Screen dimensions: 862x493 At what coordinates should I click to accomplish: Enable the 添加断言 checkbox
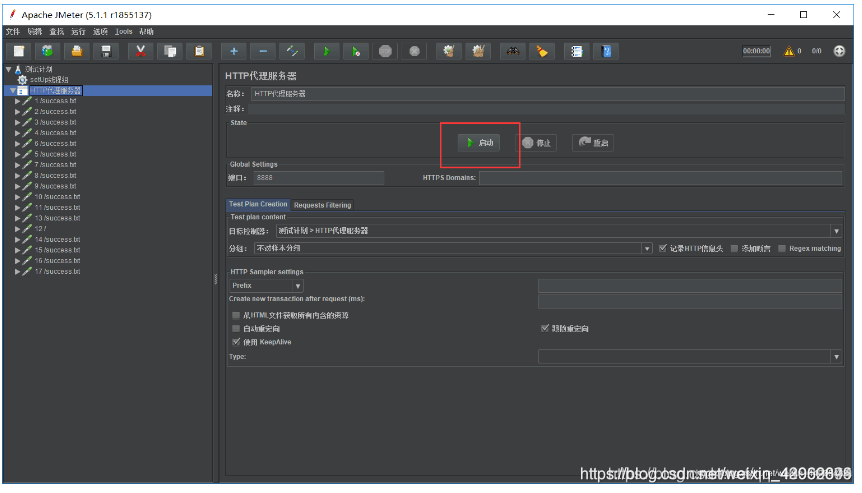point(734,248)
